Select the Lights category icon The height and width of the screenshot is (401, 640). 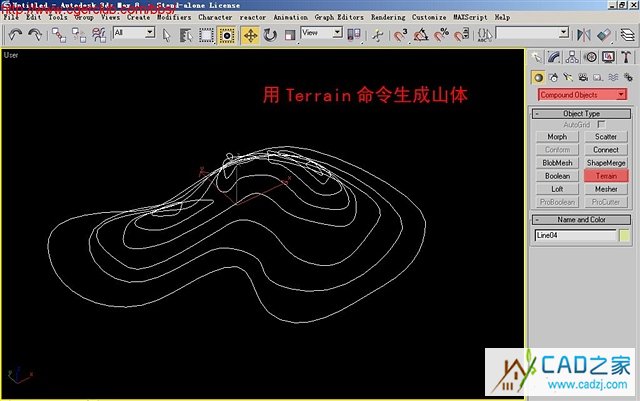(x=568, y=78)
